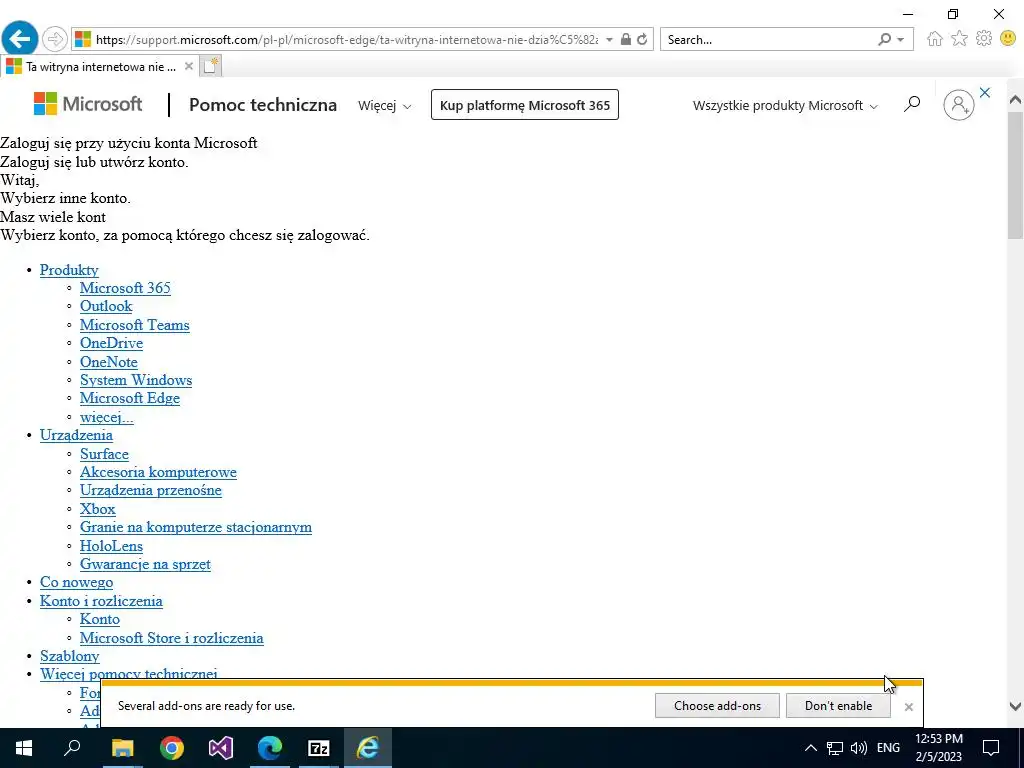Open the System Windows link
Image resolution: width=1024 pixels, height=768 pixels.
point(136,380)
